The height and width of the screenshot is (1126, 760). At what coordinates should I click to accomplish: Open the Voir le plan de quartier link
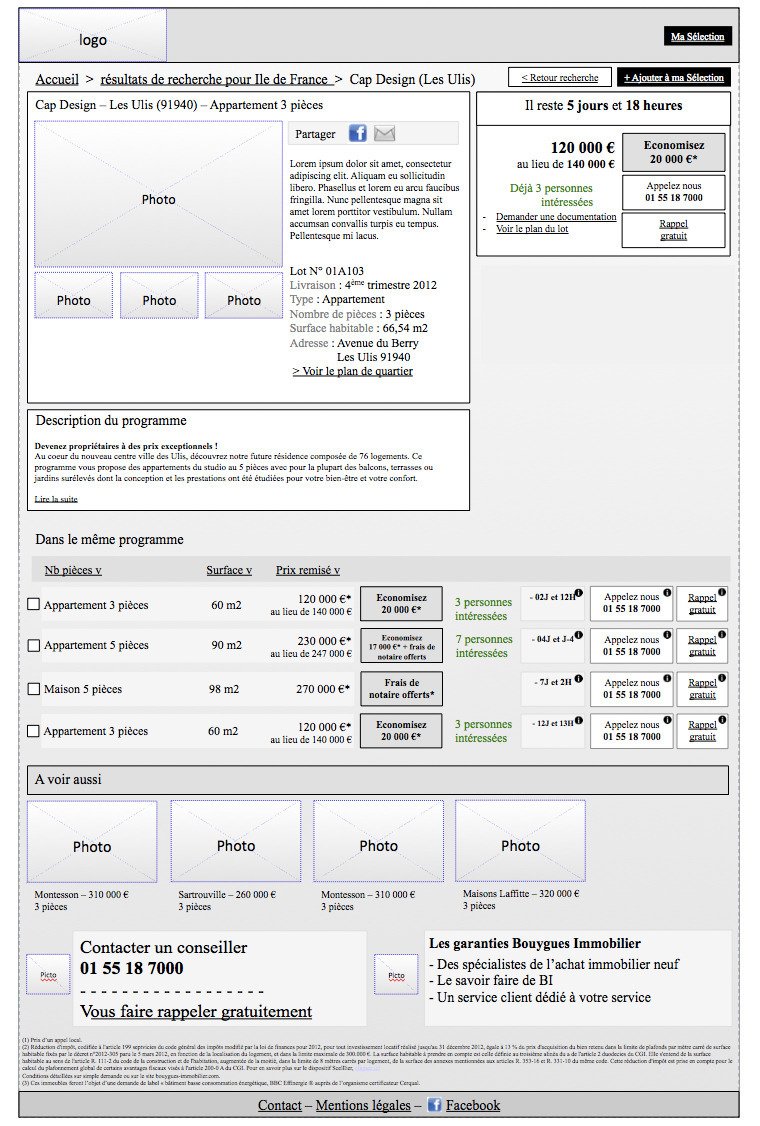pyautogui.click(x=352, y=371)
